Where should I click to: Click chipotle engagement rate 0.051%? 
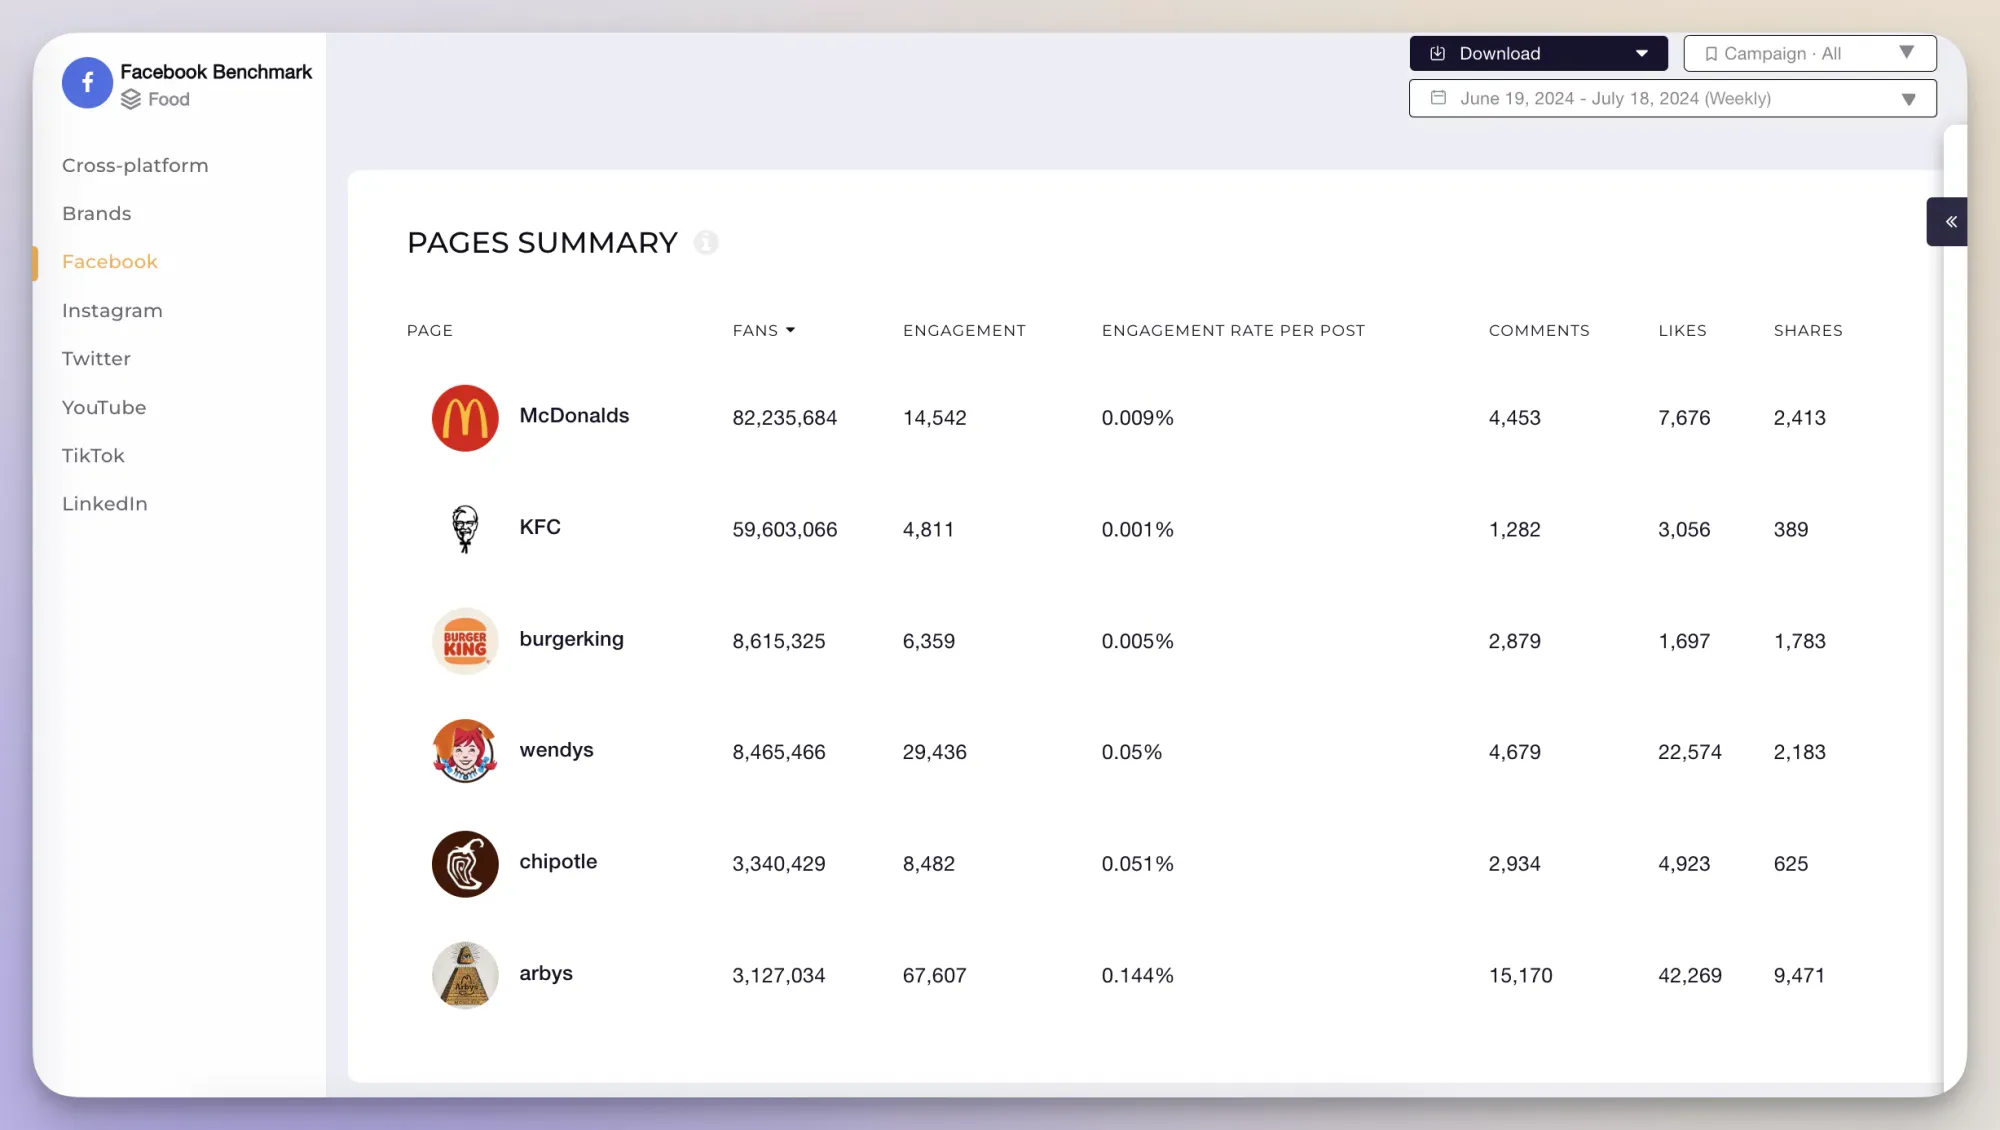tap(1138, 864)
